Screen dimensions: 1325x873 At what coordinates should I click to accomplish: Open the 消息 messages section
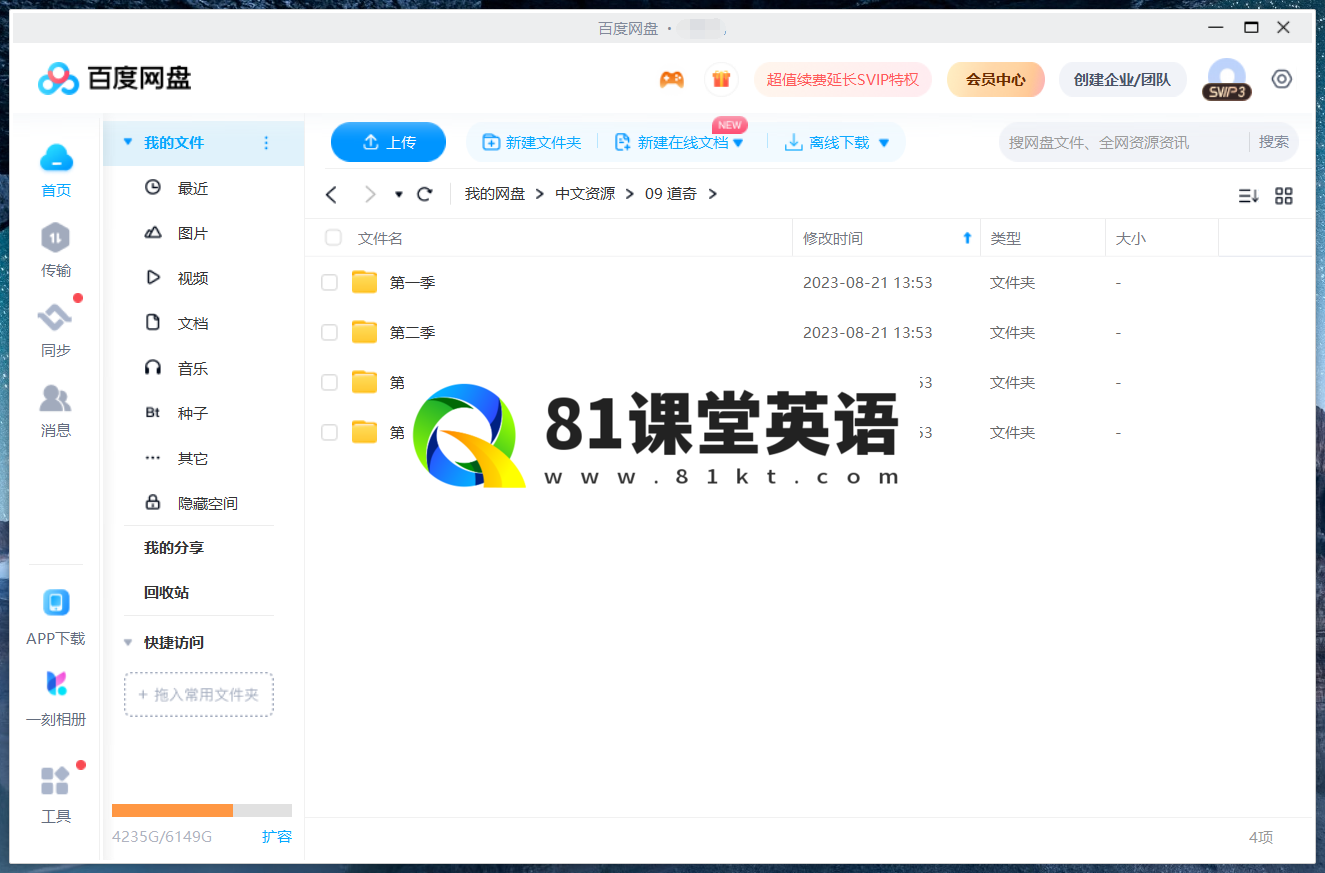click(x=56, y=410)
